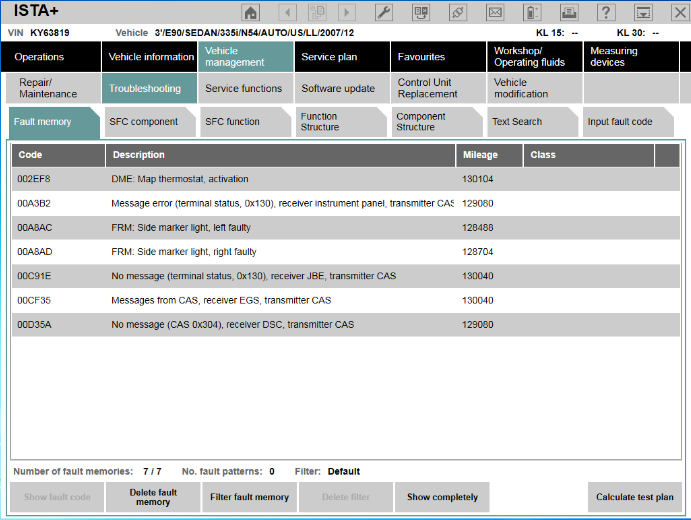
Task: Click the Show completely button
Action: [442, 497]
